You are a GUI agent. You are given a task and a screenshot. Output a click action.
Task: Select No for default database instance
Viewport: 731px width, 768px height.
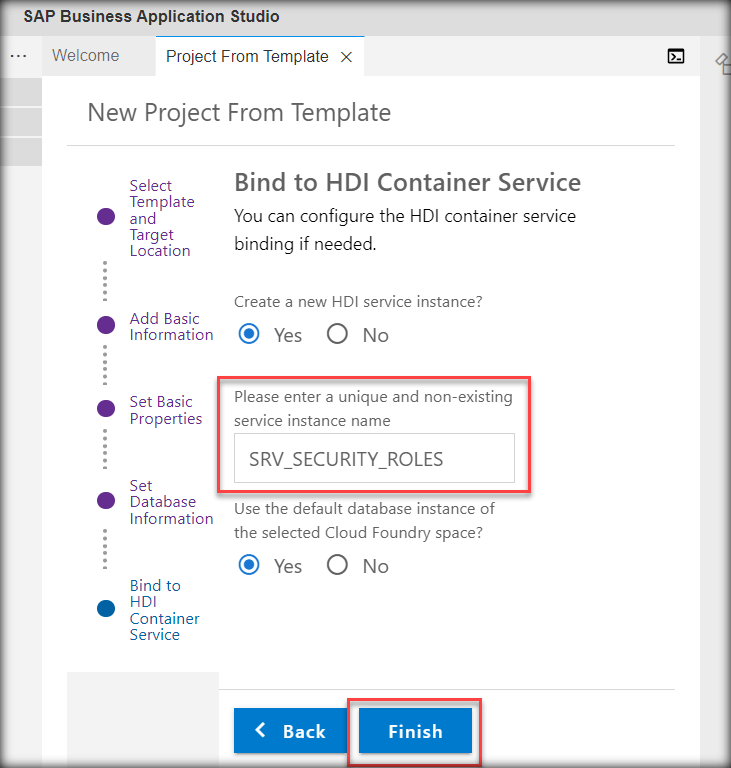tap(337, 565)
